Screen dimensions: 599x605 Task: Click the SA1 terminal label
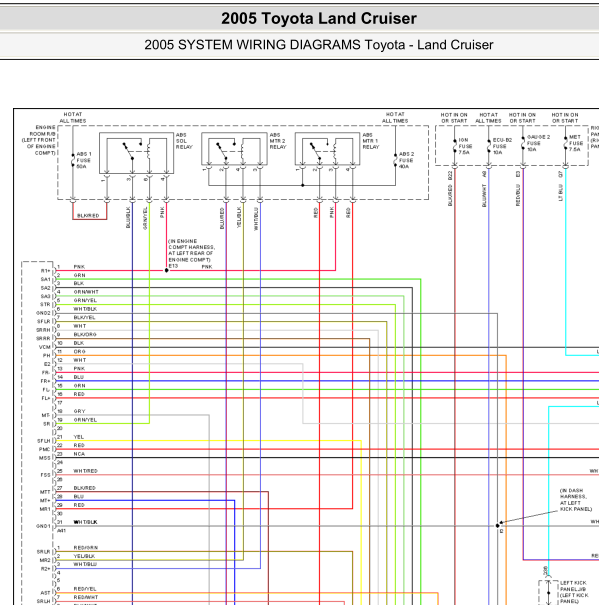tap(46, 279)
